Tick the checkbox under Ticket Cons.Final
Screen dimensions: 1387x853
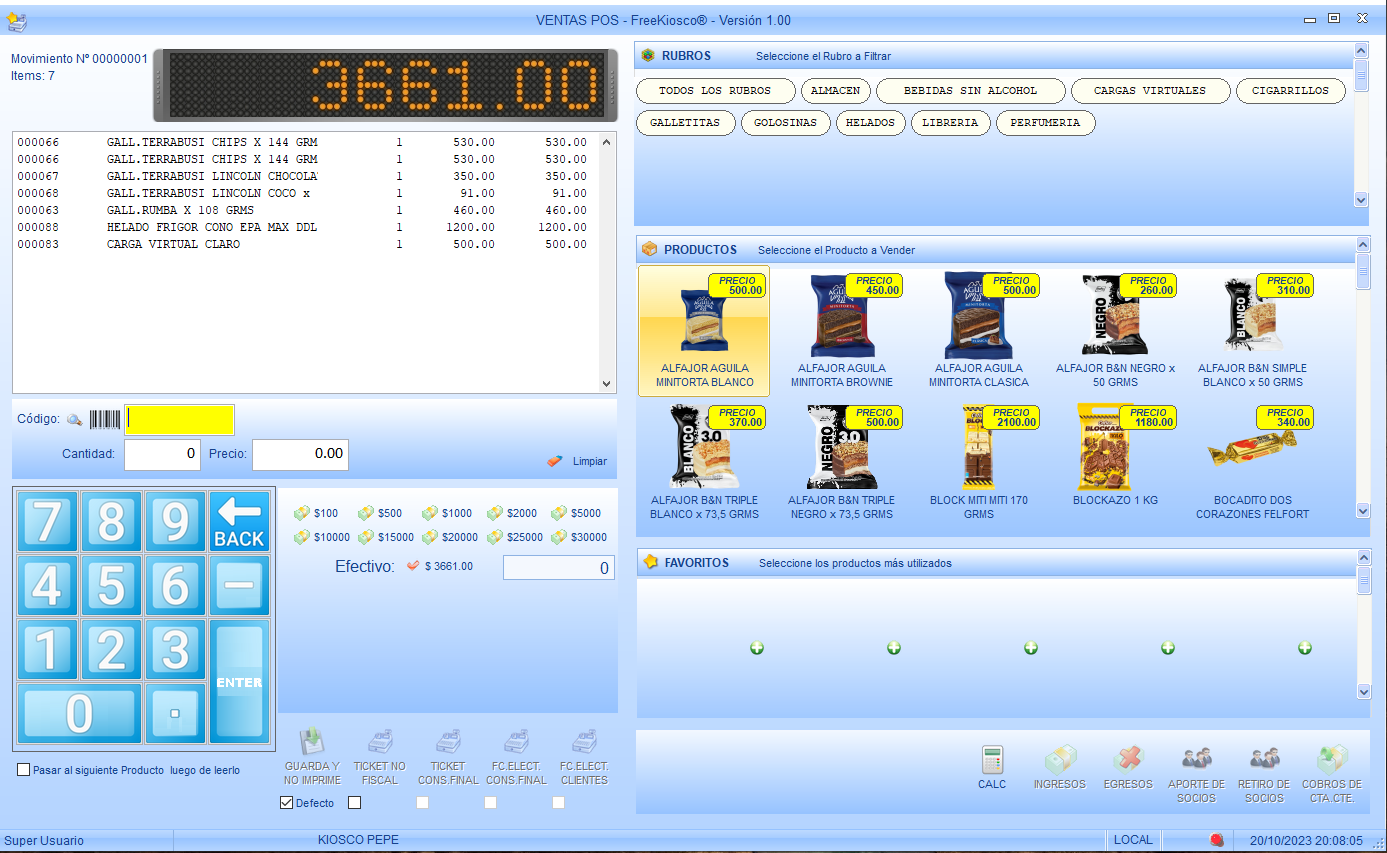click(x=422, y=802)
